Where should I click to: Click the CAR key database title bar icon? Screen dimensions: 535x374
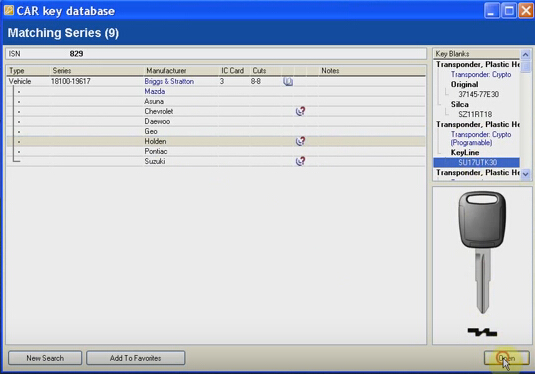click(9, 11)
